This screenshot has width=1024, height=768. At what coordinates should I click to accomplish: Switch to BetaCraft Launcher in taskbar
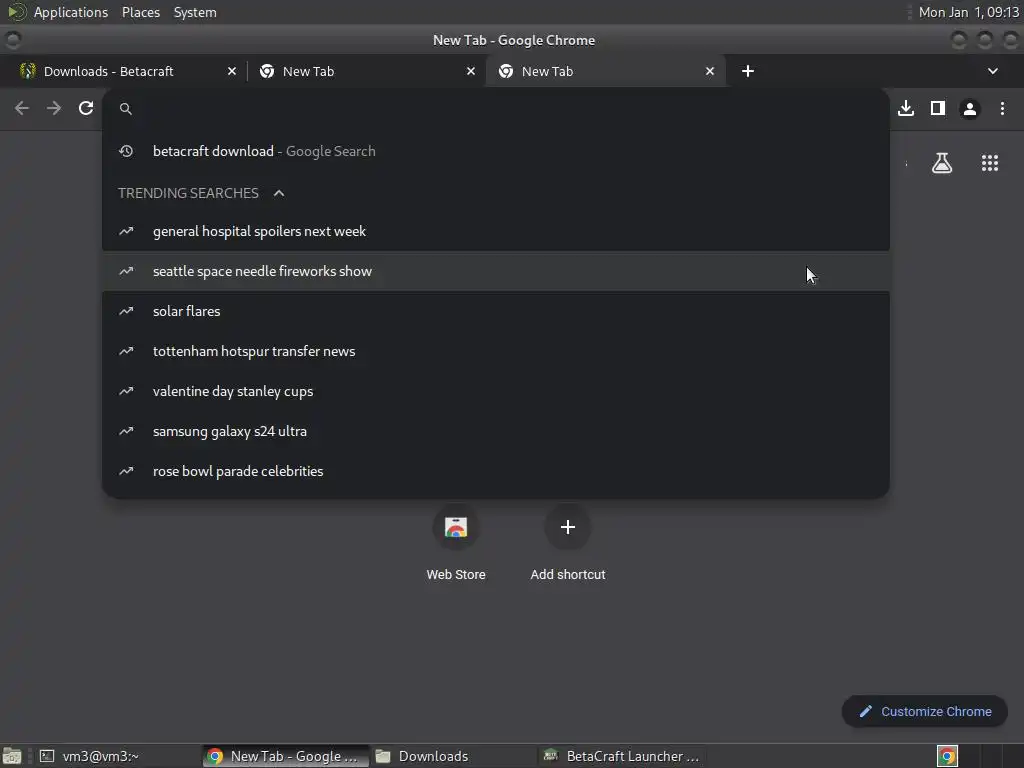(622, 756)
